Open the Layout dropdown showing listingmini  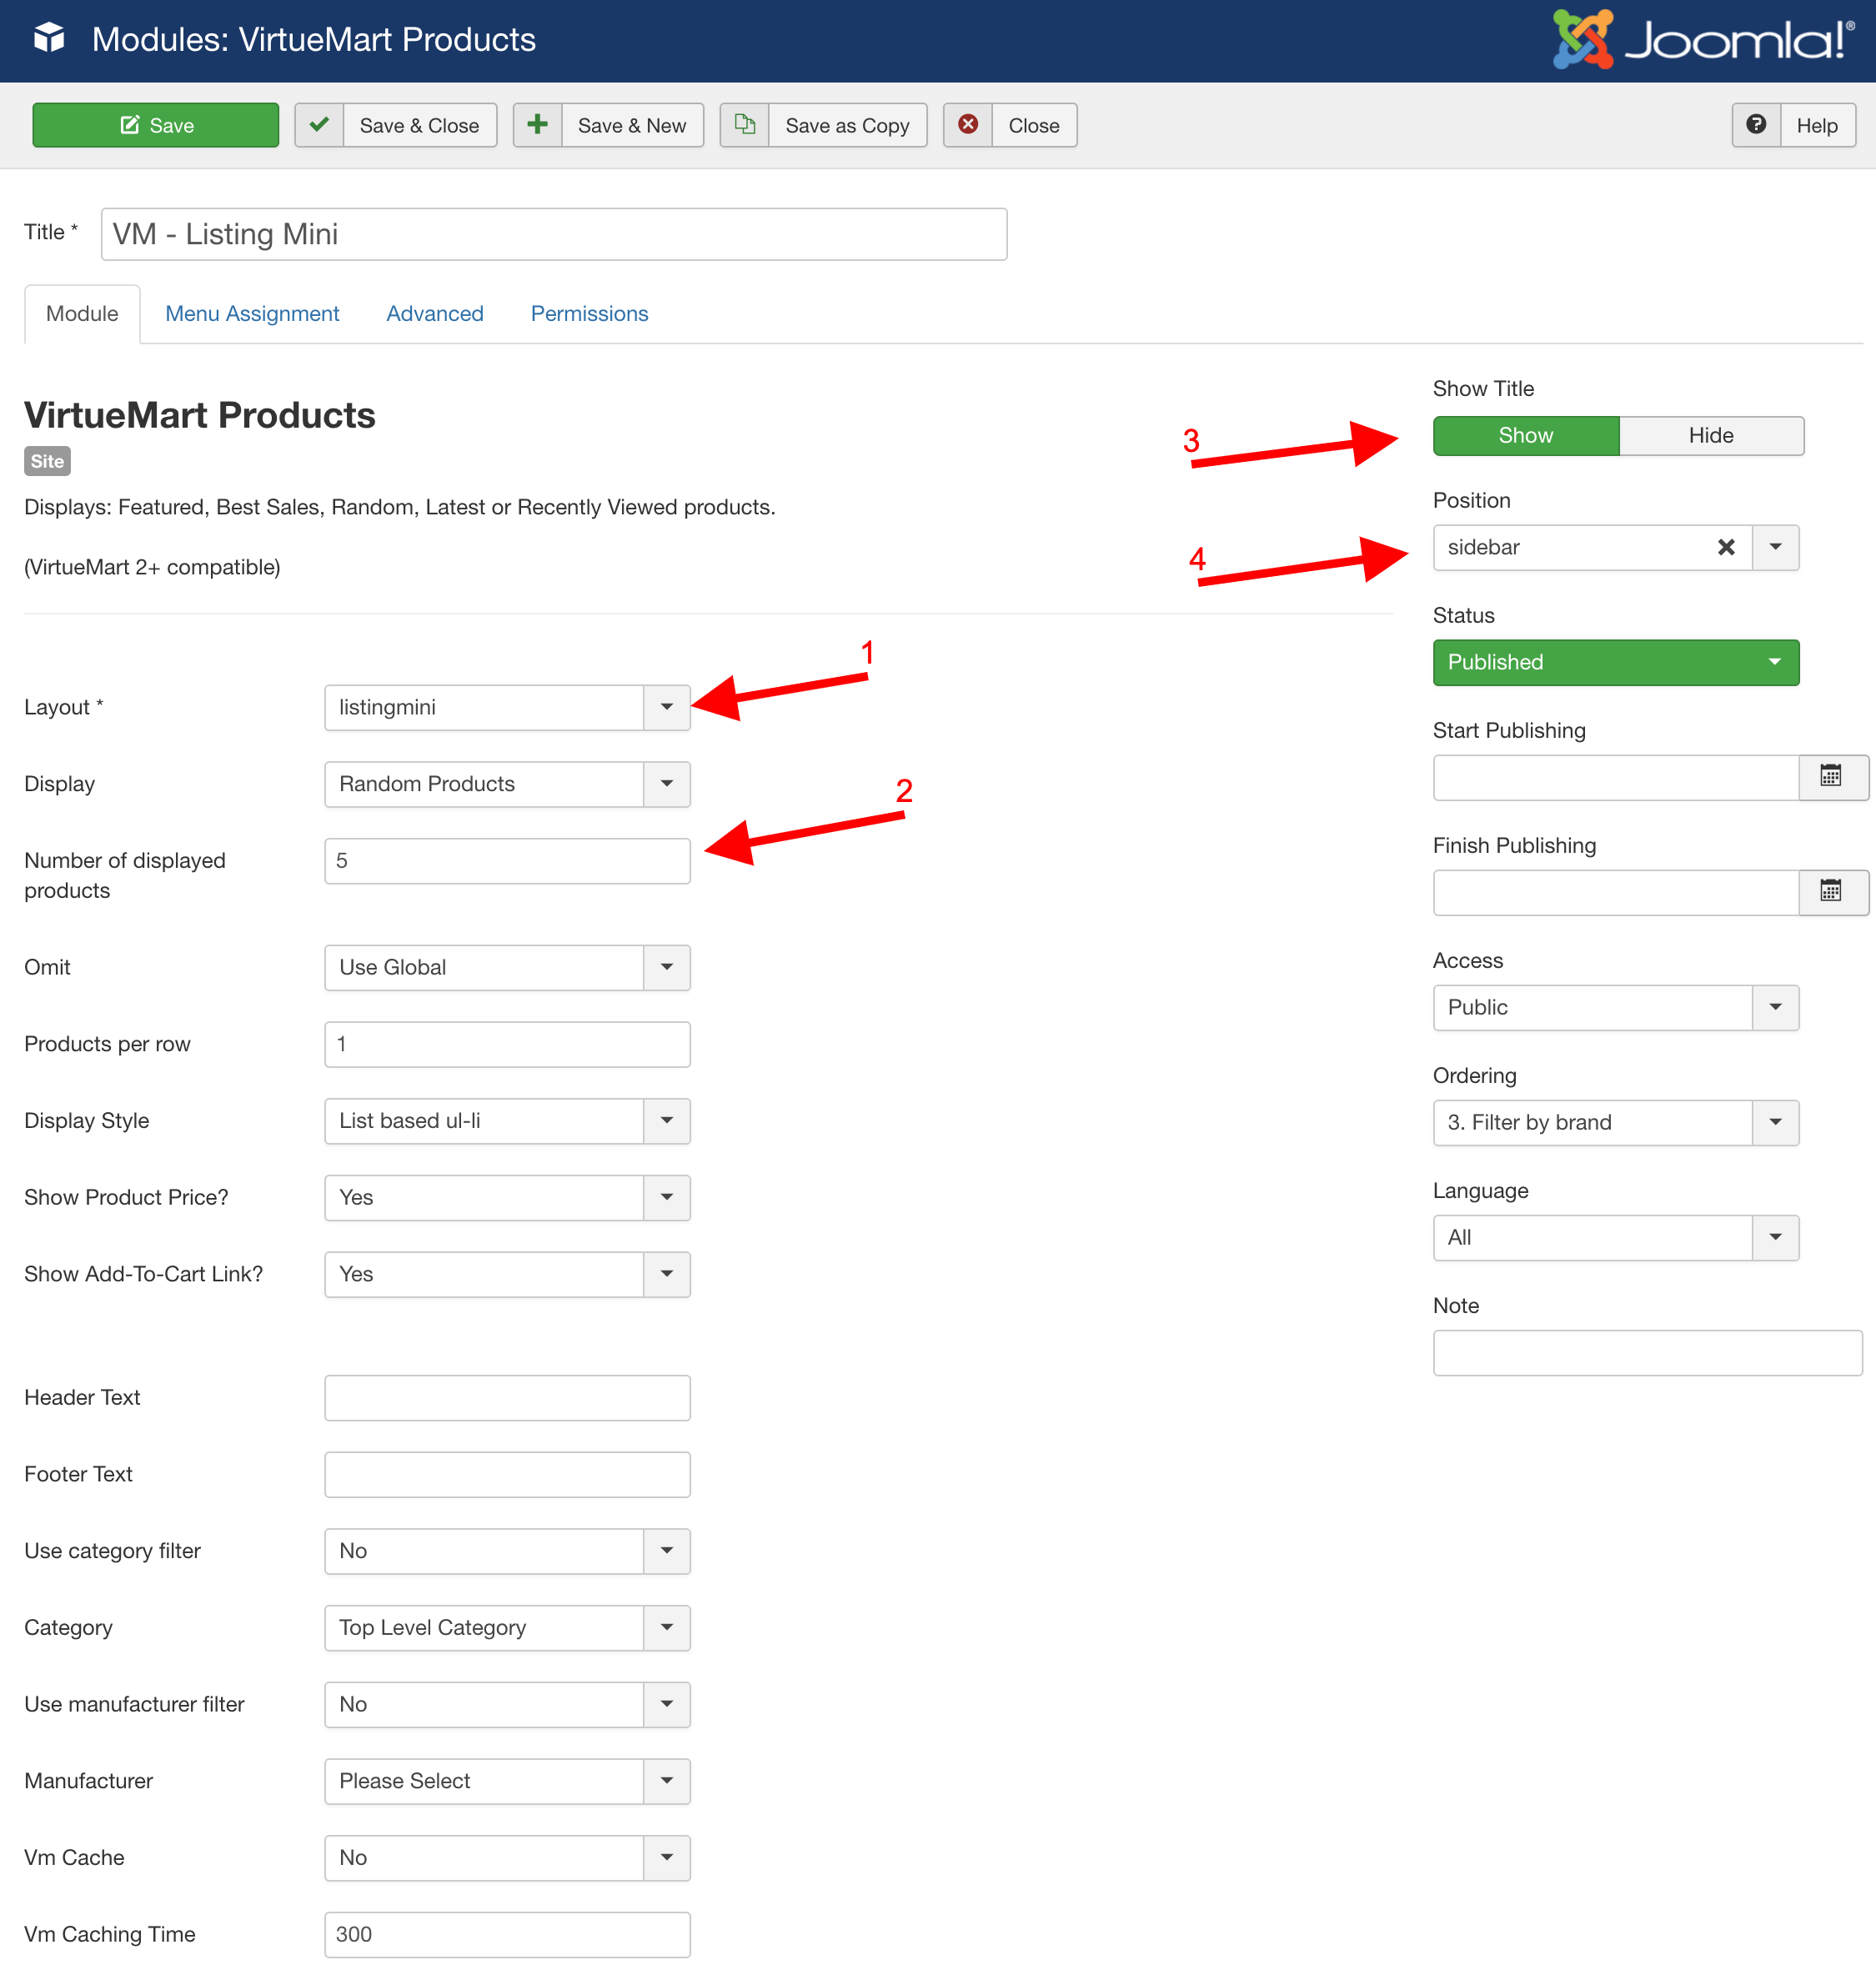point(507,707)
